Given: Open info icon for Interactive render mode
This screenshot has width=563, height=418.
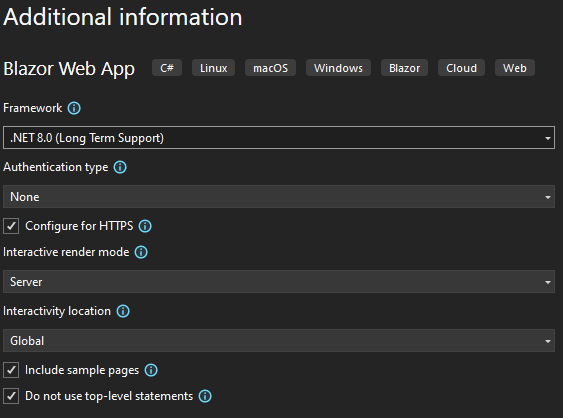Looking at the screenshot, I should [x=141, y=252].
